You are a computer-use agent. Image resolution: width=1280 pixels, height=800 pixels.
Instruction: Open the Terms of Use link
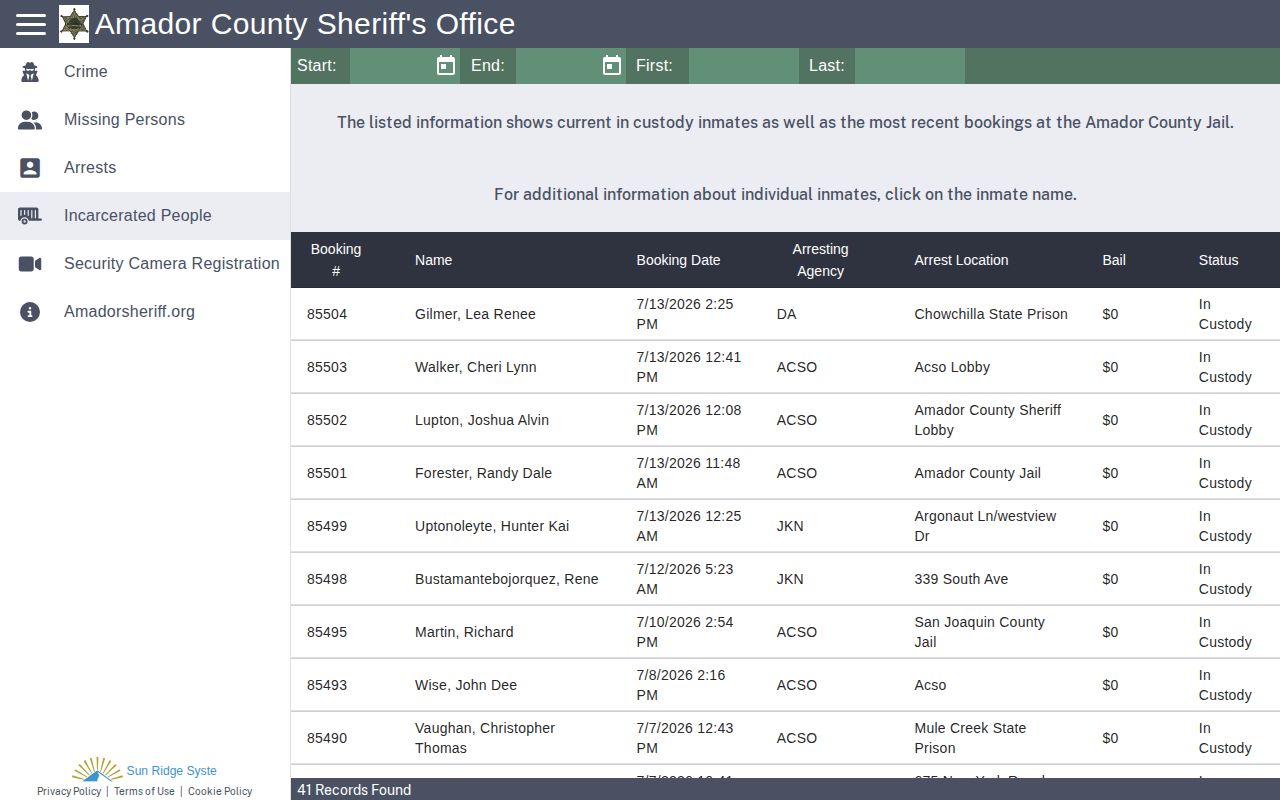pos(144,791)
